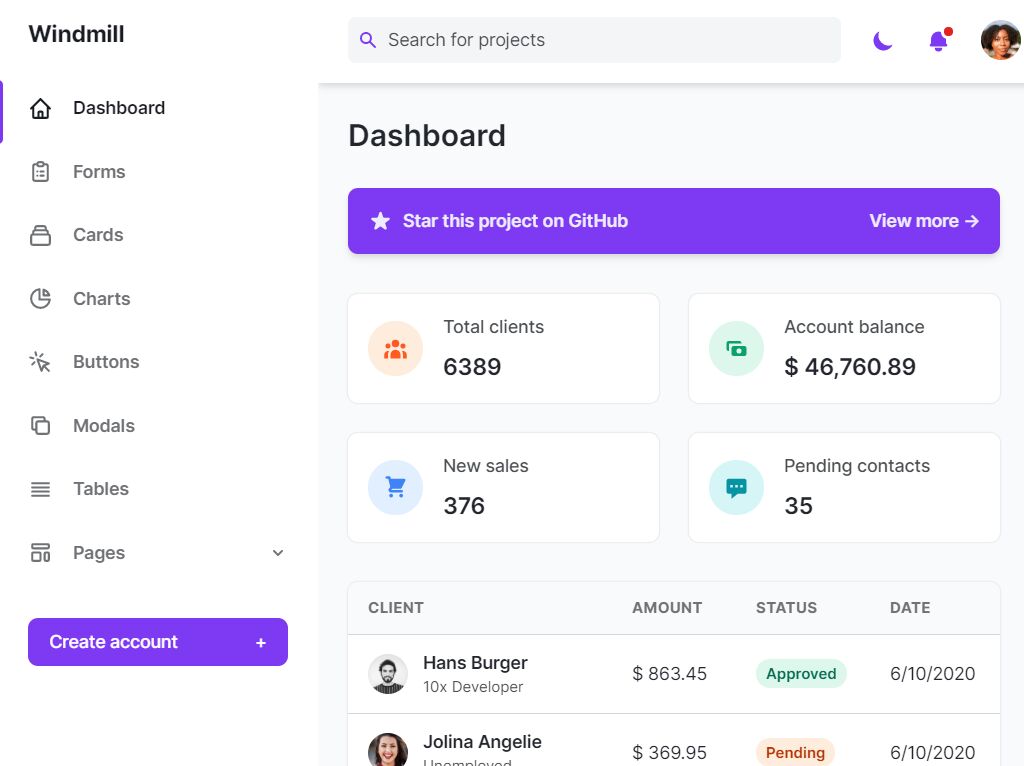The image size is (1024, 766).
Task: Click the Pending contacts chat bubble icon
Action: point(736,487)
